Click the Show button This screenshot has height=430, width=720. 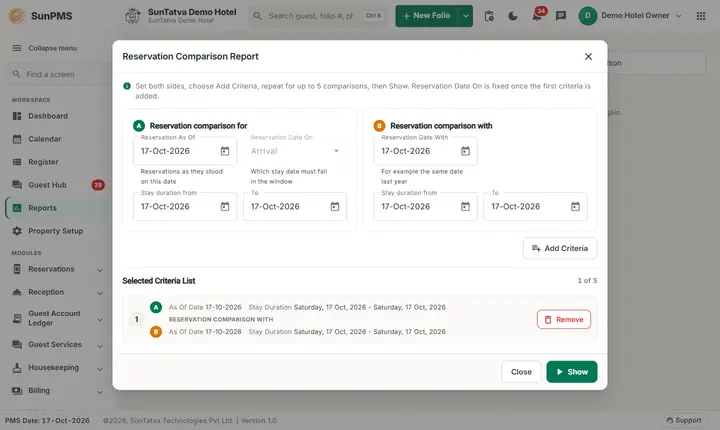tap(572, 372)
